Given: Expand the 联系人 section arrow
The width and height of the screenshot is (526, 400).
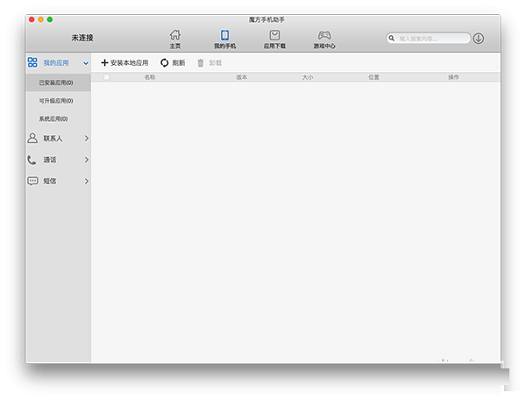Looking at the screenshot, I should (x=87, y=138).
